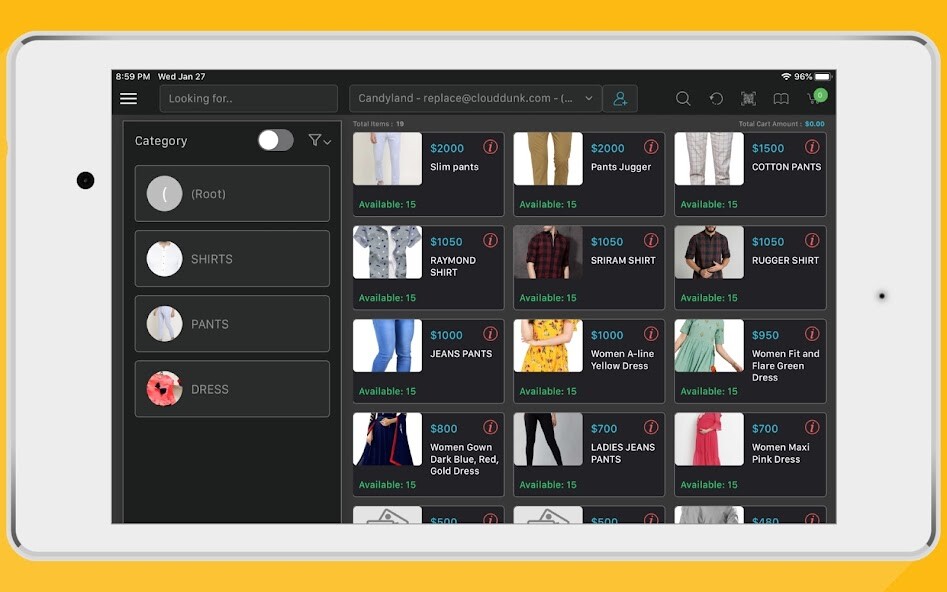Click the $1500 price of COTTON PANTS
This screenshot has height=592, width=947.
[x=768, y=149]
